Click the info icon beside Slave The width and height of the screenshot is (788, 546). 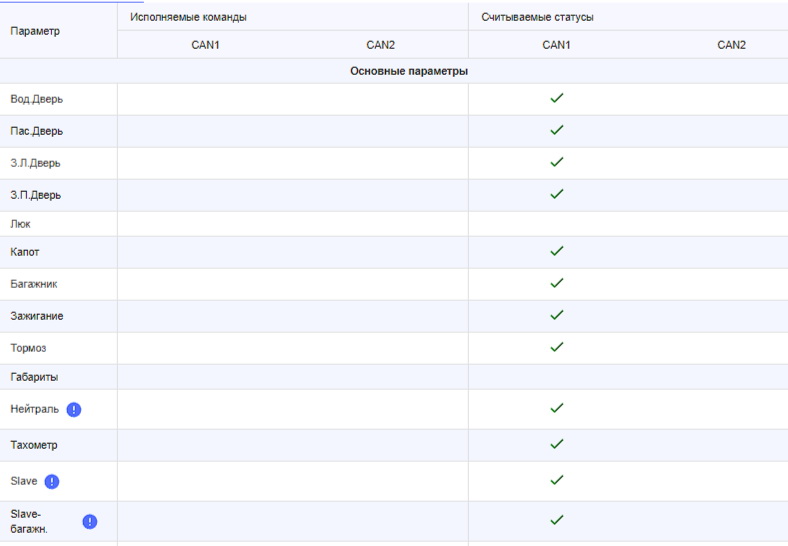(52, 481)
